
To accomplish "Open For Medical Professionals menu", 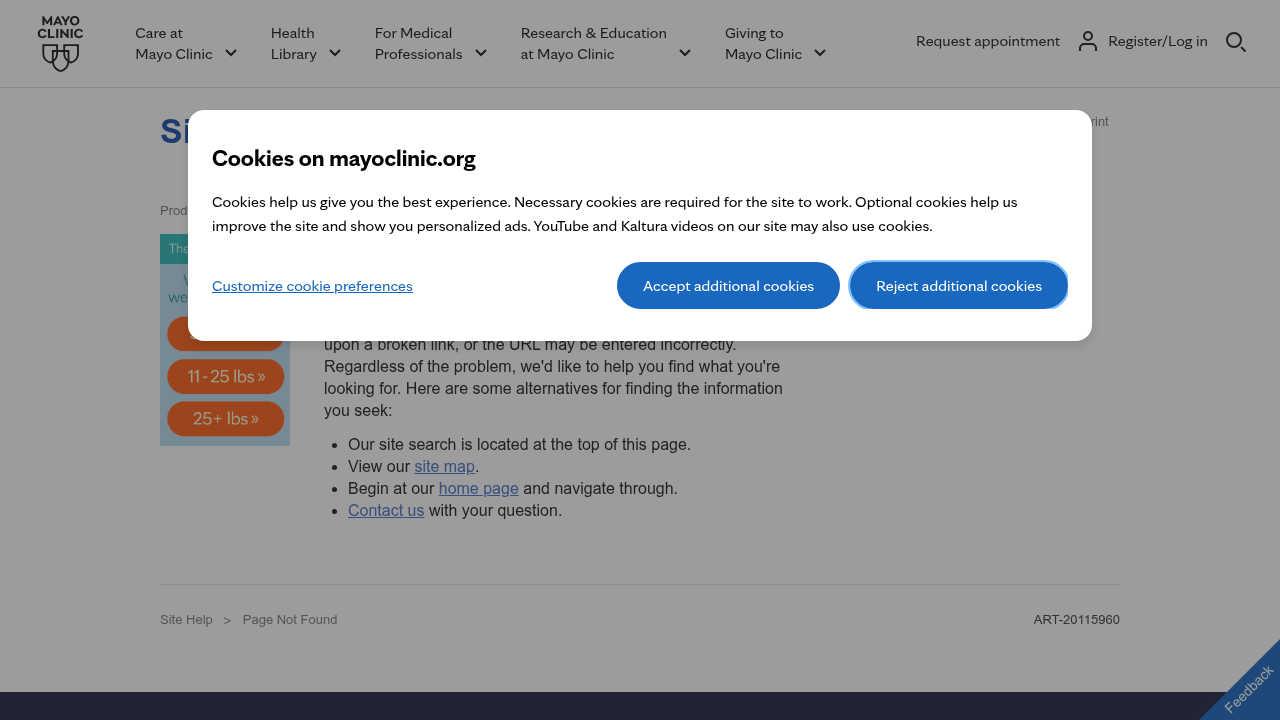I will click(x=419, y=43).
